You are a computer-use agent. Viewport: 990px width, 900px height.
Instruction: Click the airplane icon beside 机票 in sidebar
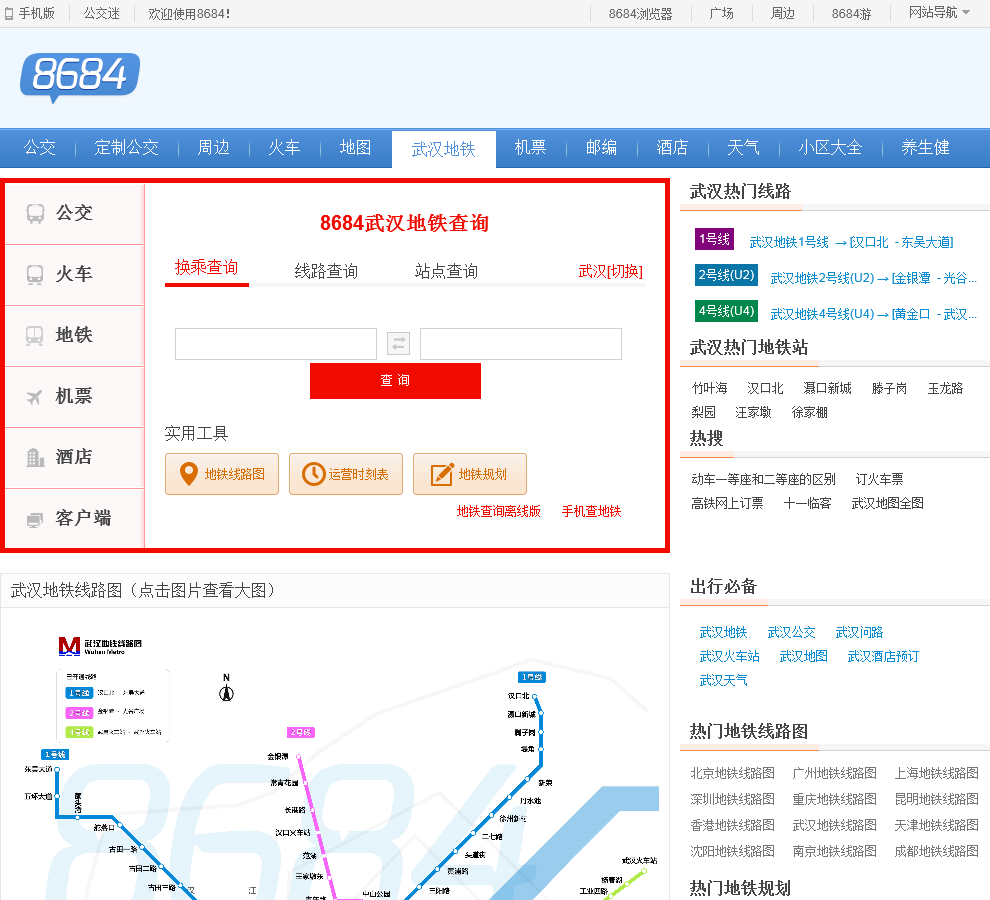point(34,397)
